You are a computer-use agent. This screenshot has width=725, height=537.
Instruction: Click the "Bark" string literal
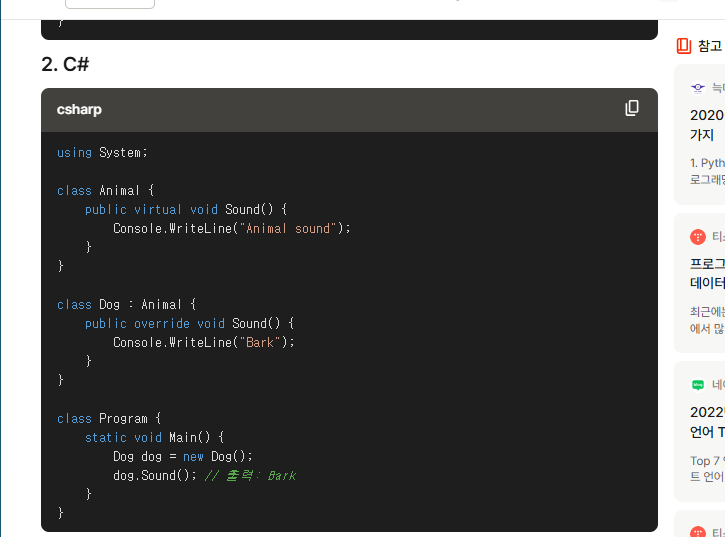[260, 342]
